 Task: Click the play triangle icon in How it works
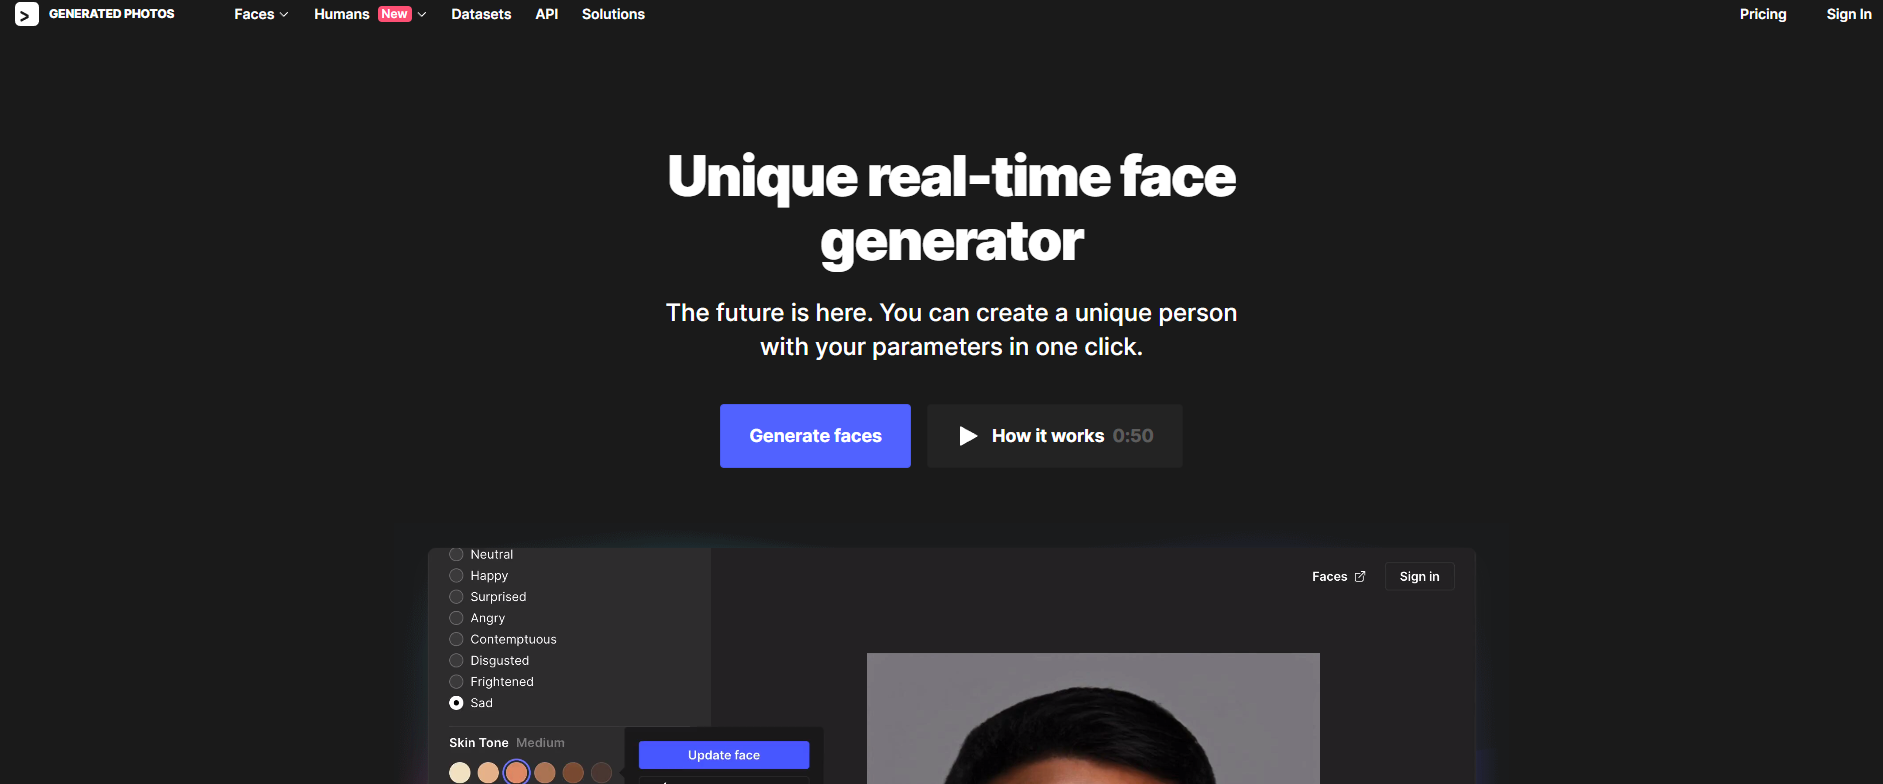click(x=968, y=436)
